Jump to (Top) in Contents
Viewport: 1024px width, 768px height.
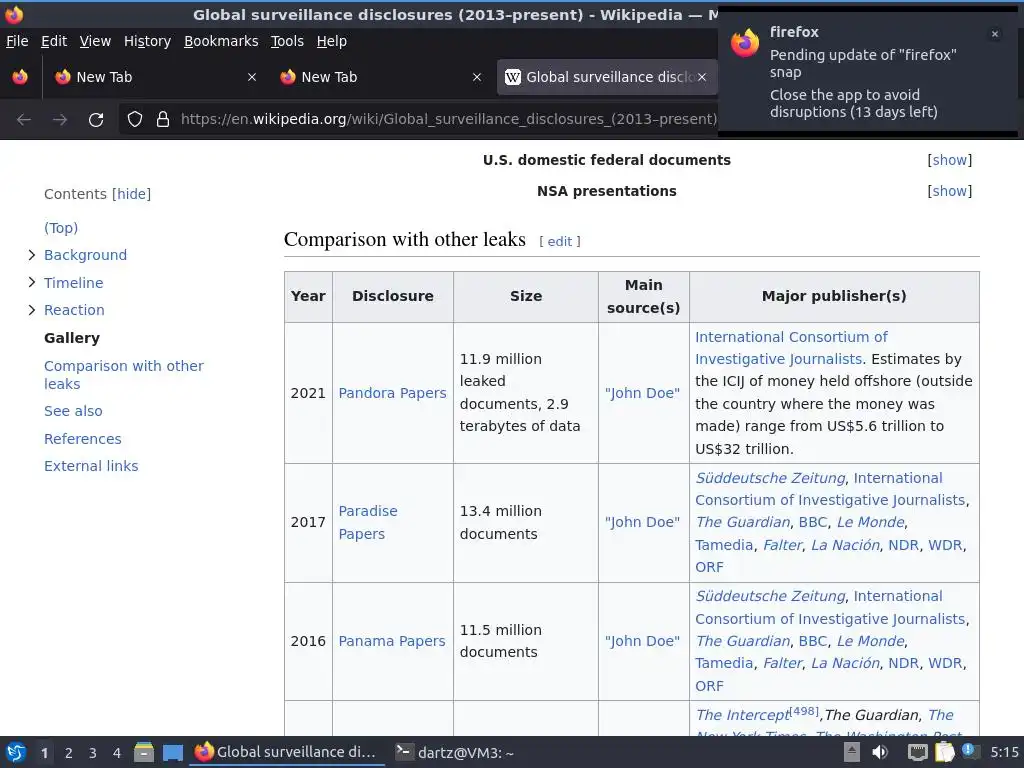pyautogui.click(x=61, y=228)
